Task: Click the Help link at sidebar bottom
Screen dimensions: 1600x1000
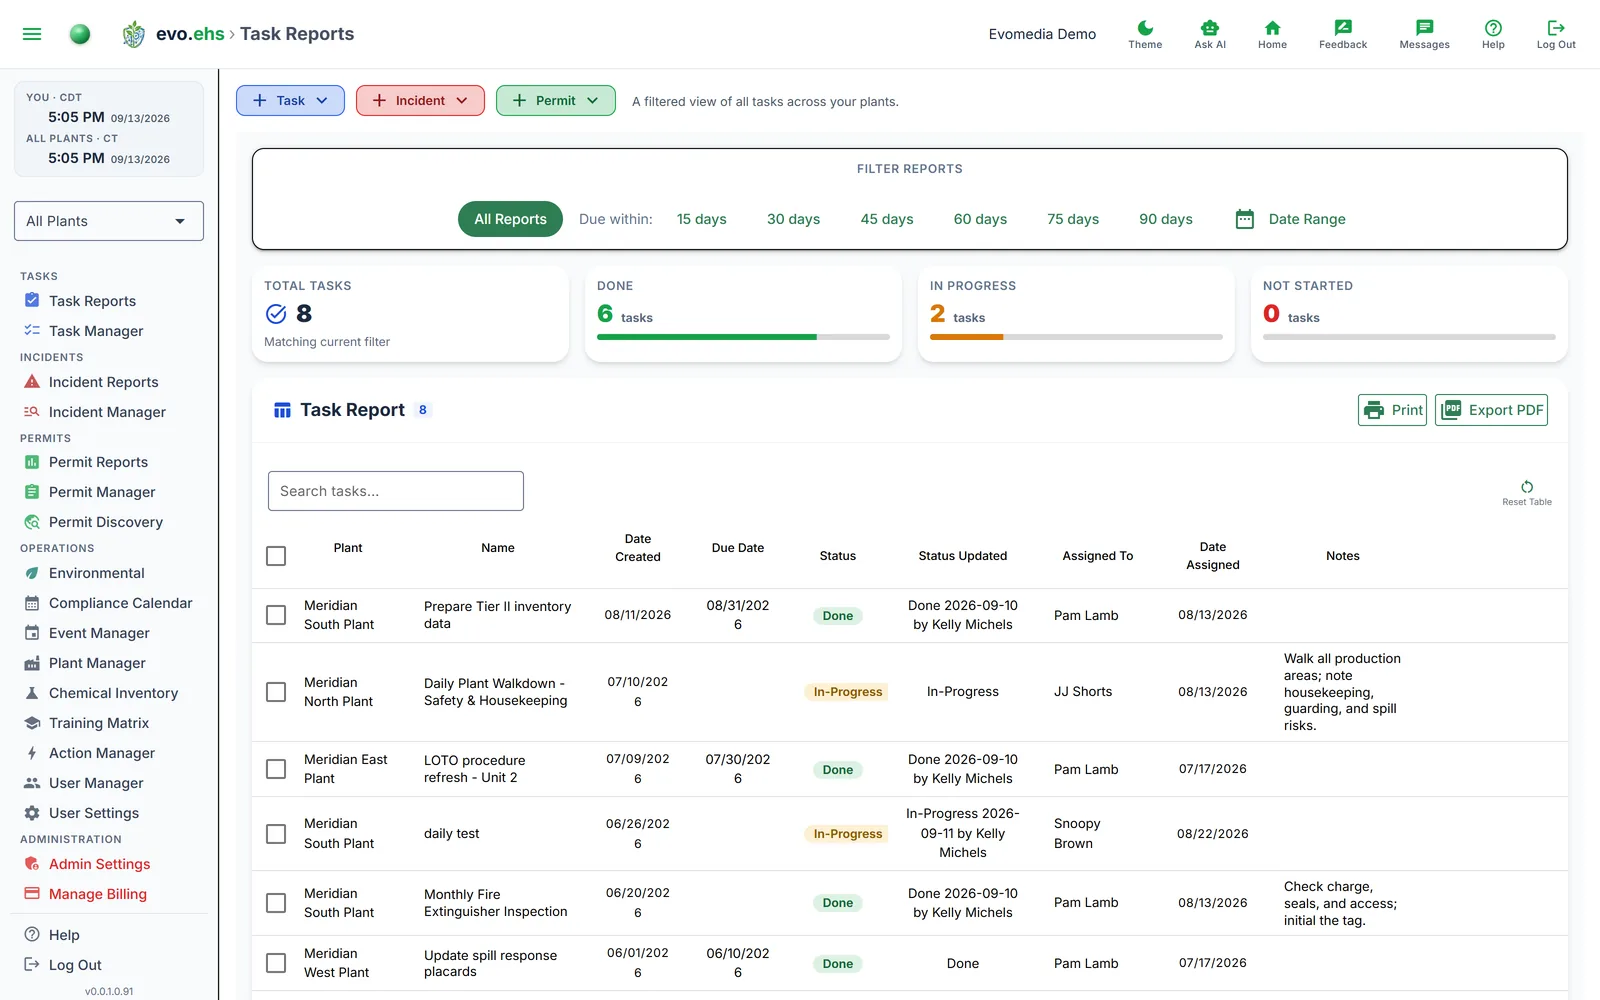Action: [x=64, y=935]
